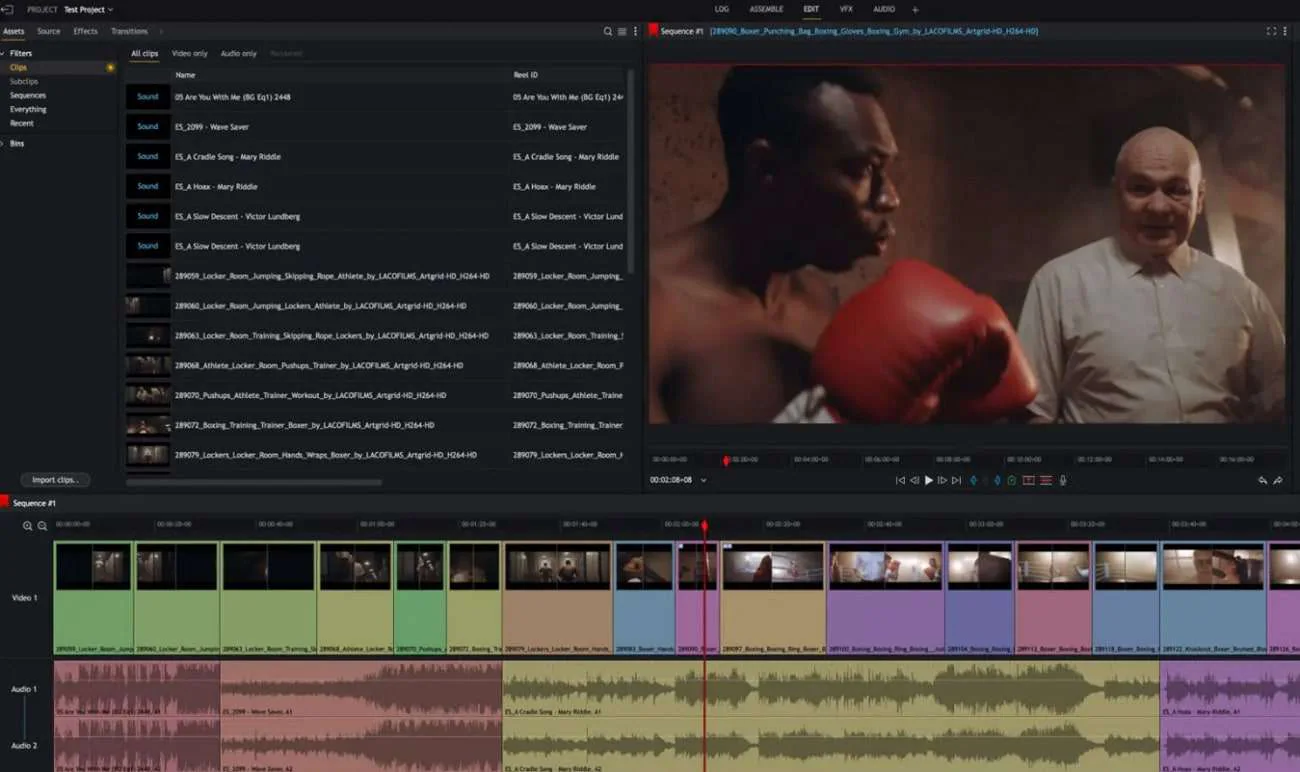Click the red remove section icon
1300x772 pixels.
coord(1028,480)
